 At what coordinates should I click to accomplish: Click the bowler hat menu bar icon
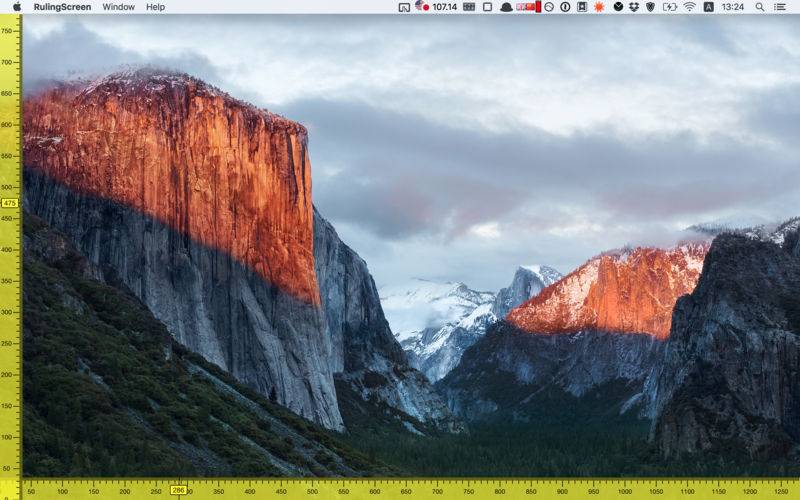click(506, 7)
